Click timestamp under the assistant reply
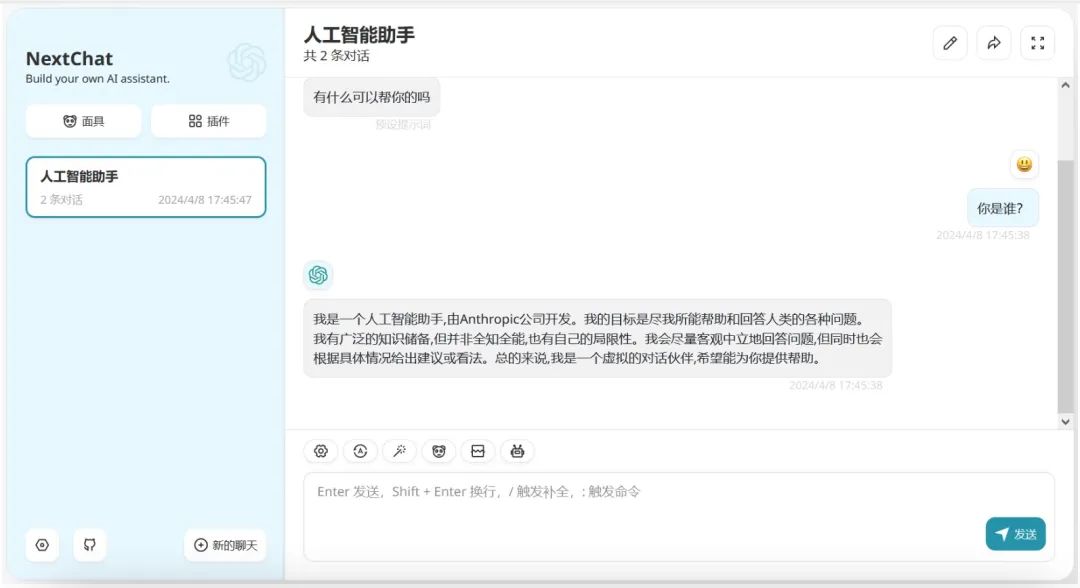This screenshot has height=588, width=1080. (835, 385)
